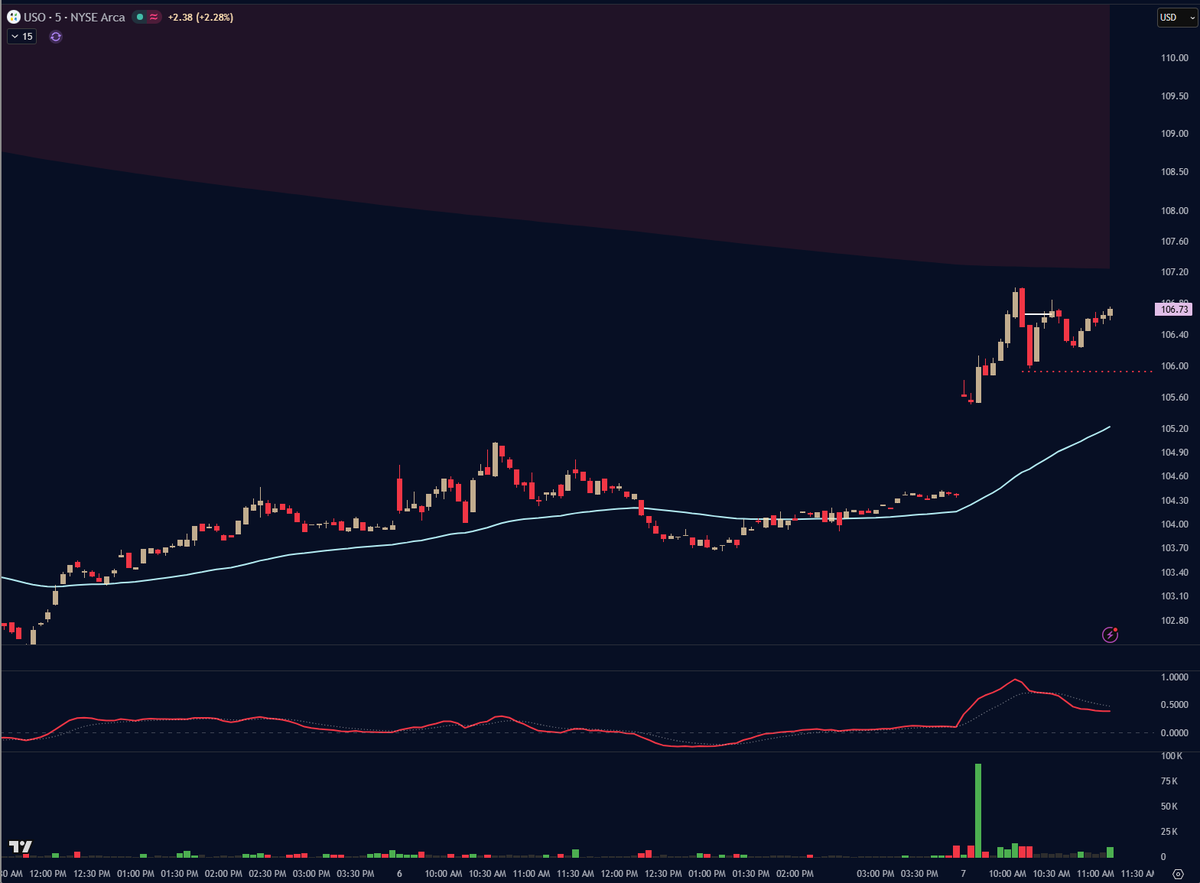Click the 106.00 price axis label
The image size is (1200, 883).
tap(1174, 366)
